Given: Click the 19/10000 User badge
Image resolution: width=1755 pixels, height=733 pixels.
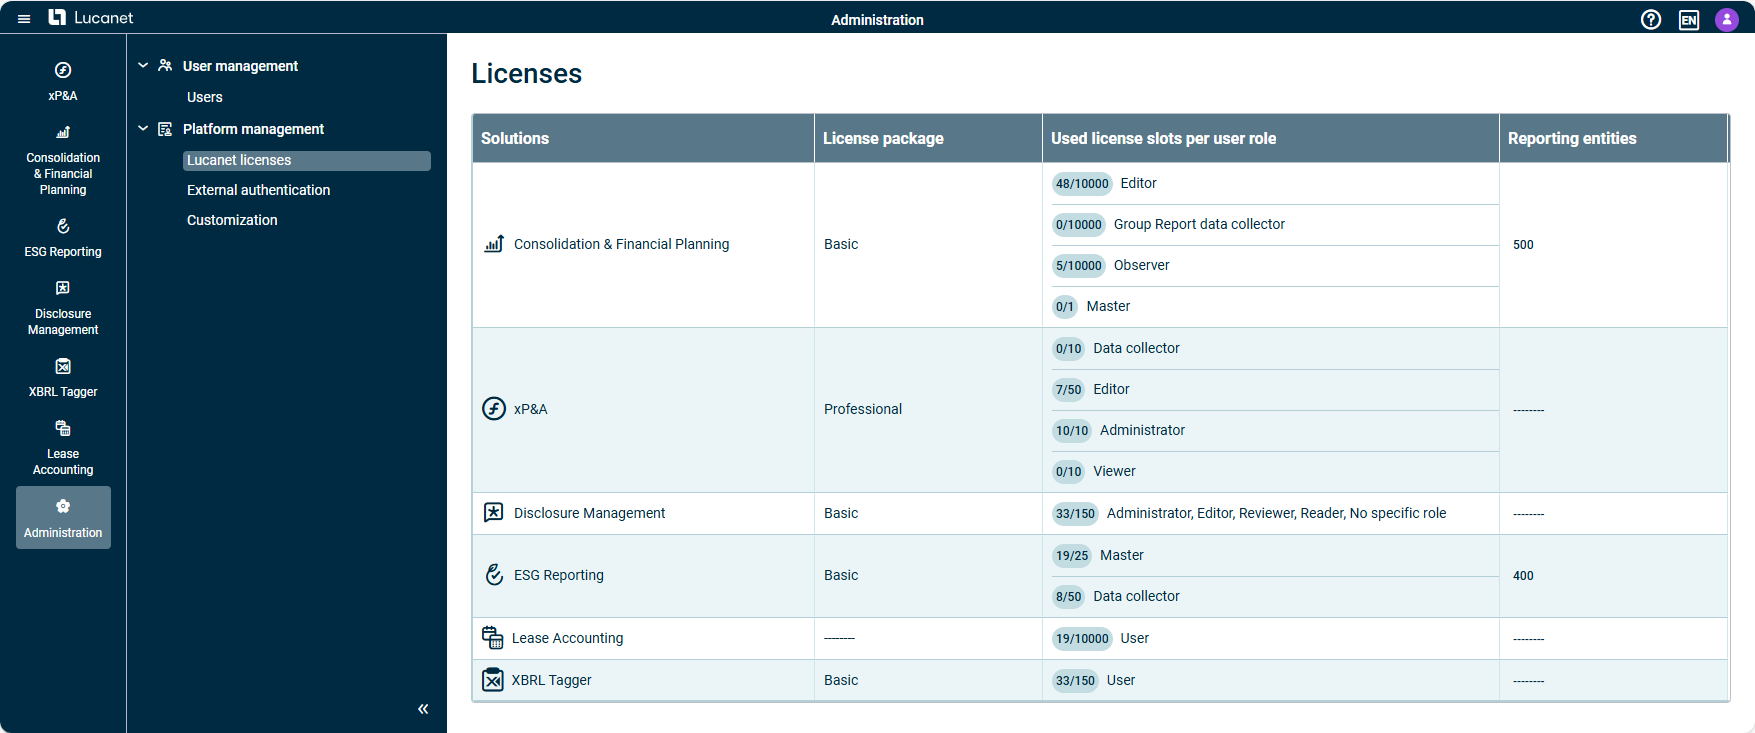Looking at the screenshot, I should point(1082,638).
